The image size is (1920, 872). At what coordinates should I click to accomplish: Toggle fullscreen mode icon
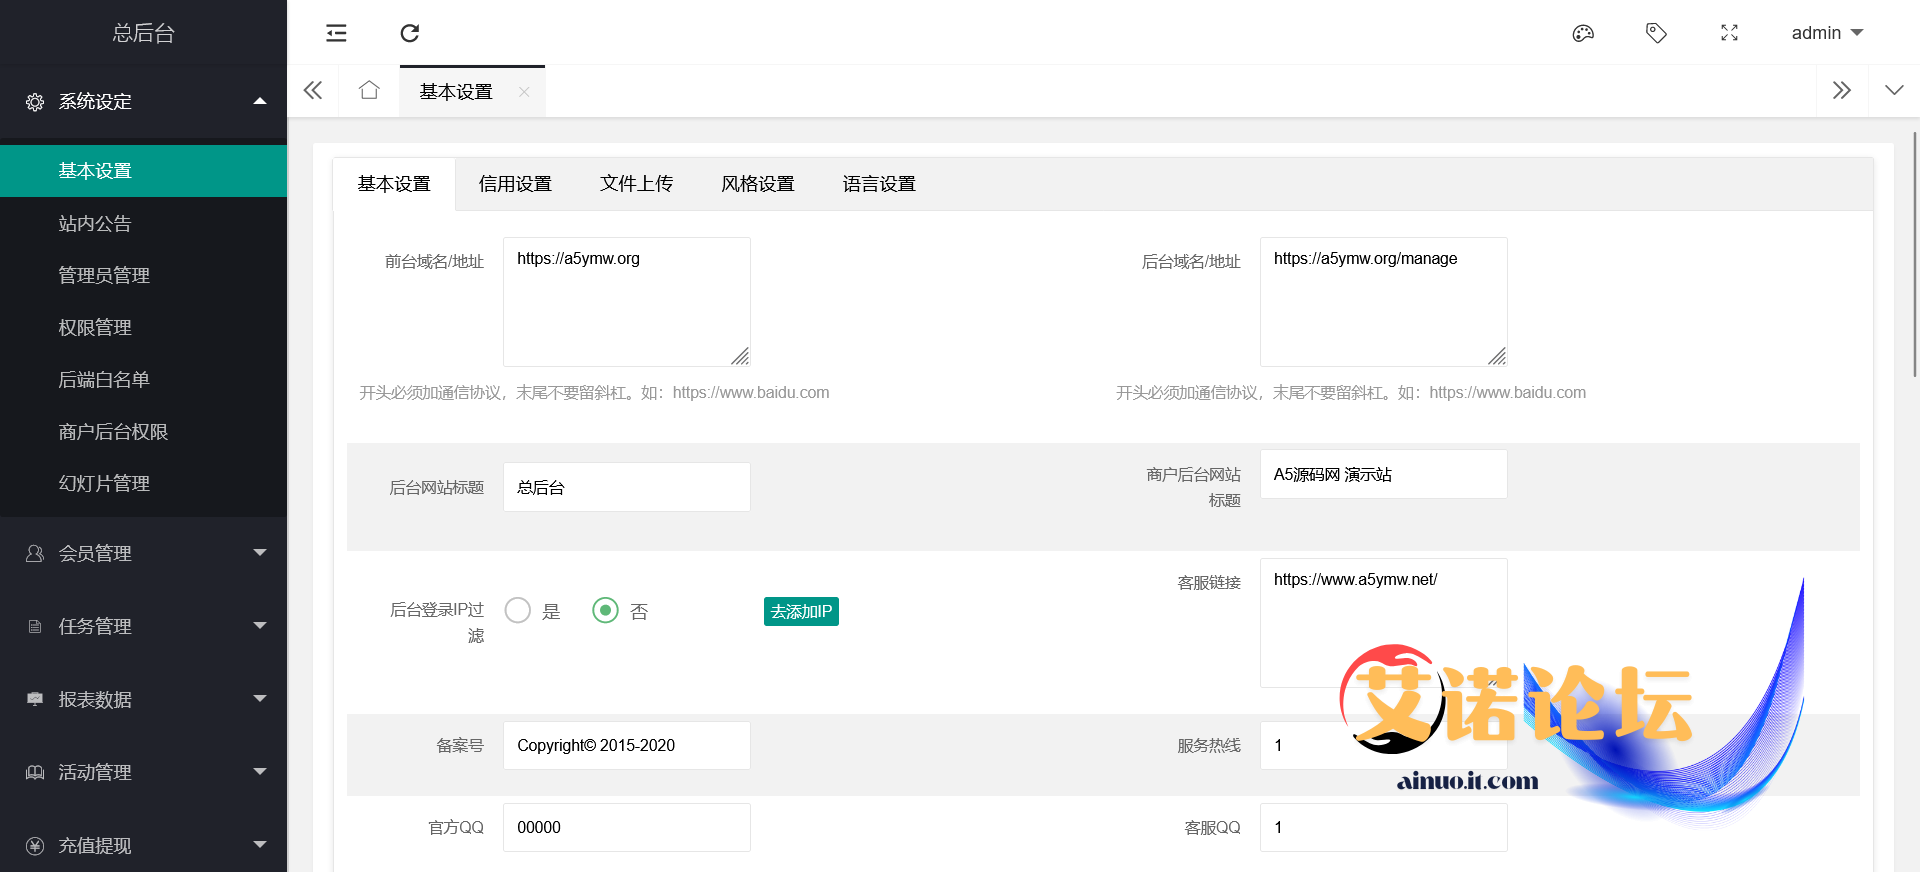[1729, 33]
